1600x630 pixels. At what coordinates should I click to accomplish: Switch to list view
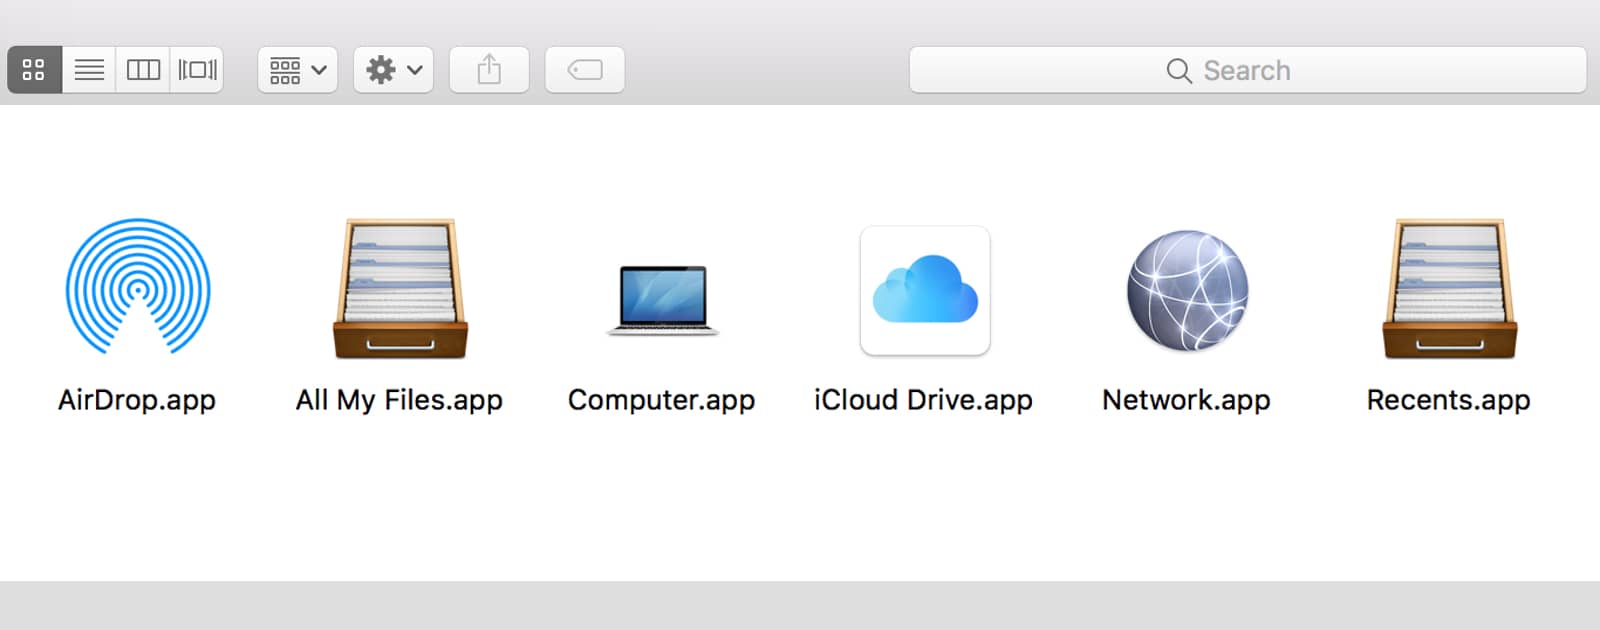89,70
